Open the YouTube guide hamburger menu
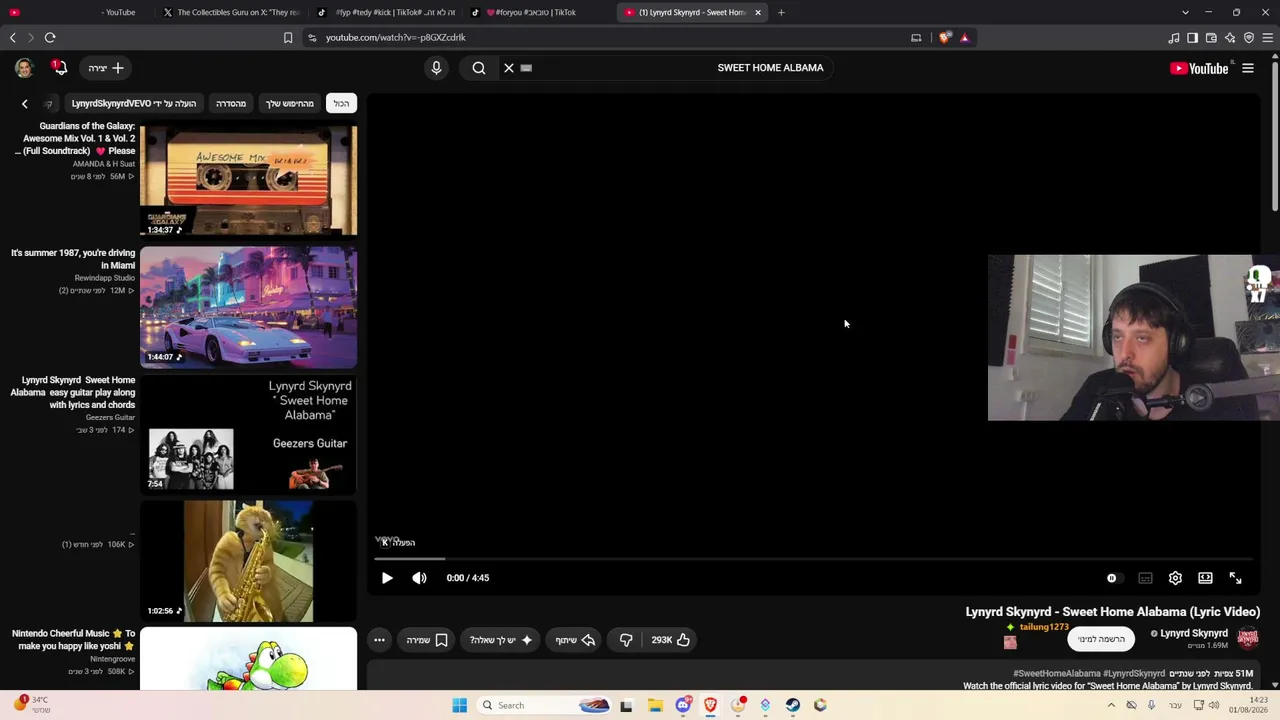This screenshot has height=720, width=1280. pyautogui.click(x=1248, y=68)
